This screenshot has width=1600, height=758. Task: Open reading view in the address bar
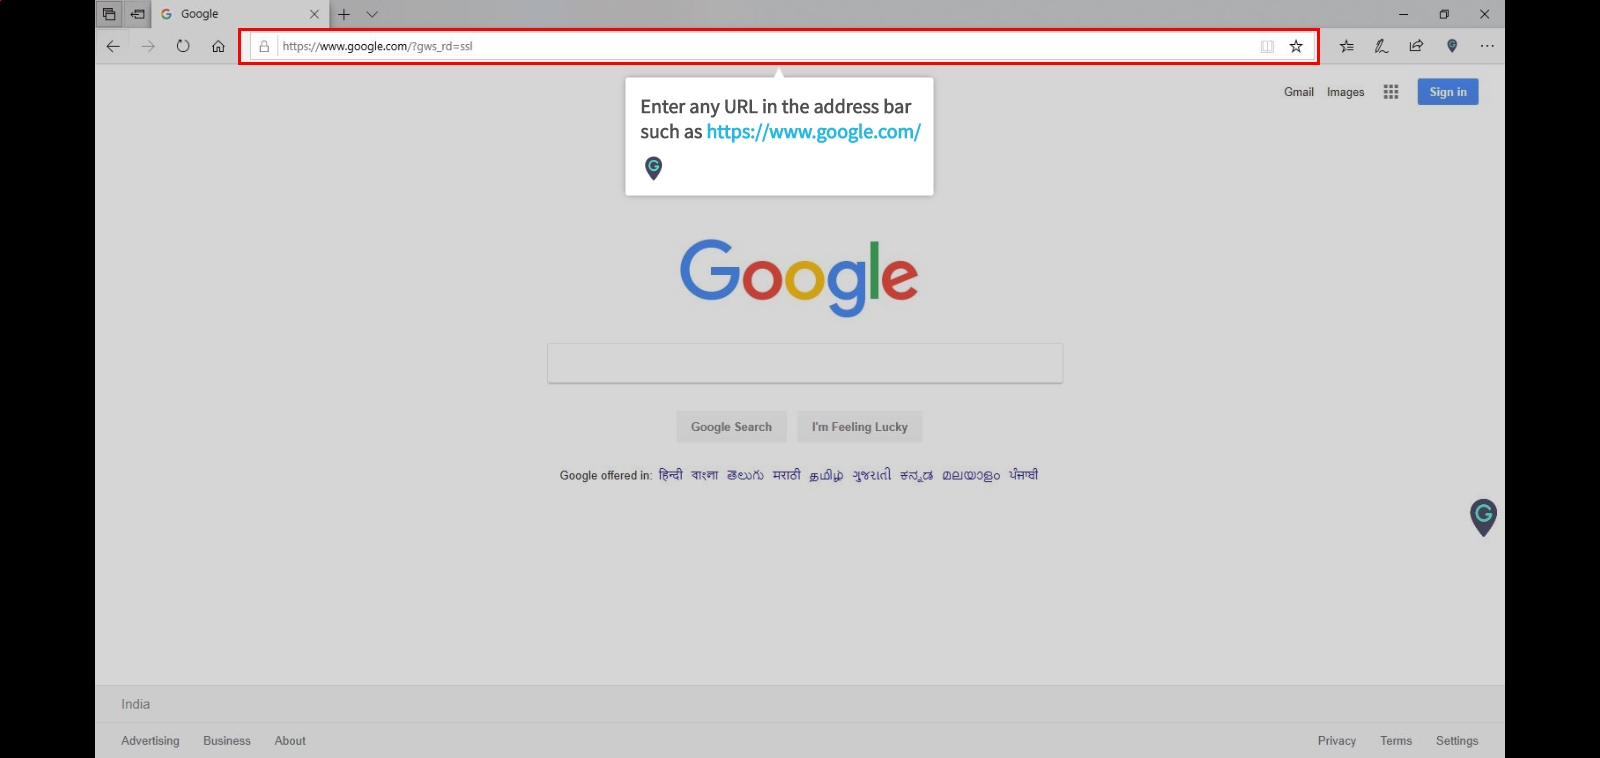click(1267, 46)
